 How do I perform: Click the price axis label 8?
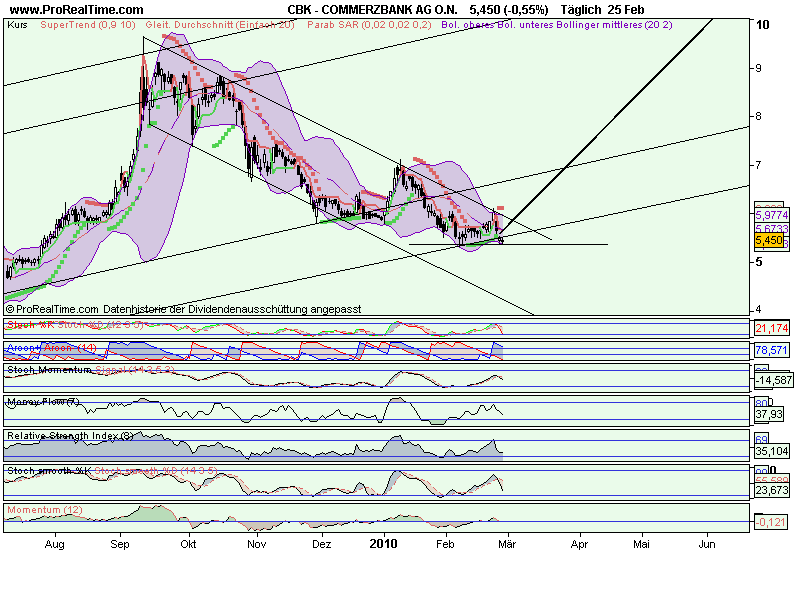(759, 116)
